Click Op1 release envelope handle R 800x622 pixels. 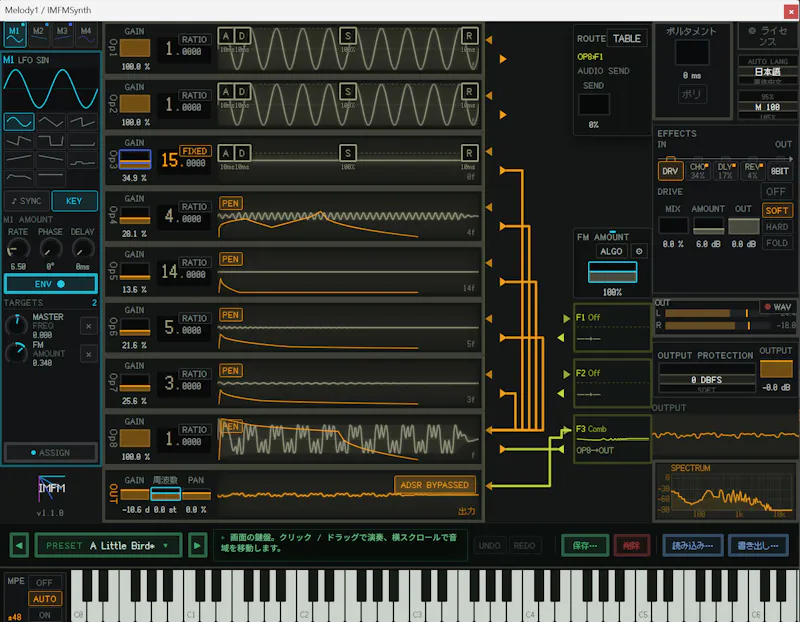pyautogui.click(x=469, y=36)
